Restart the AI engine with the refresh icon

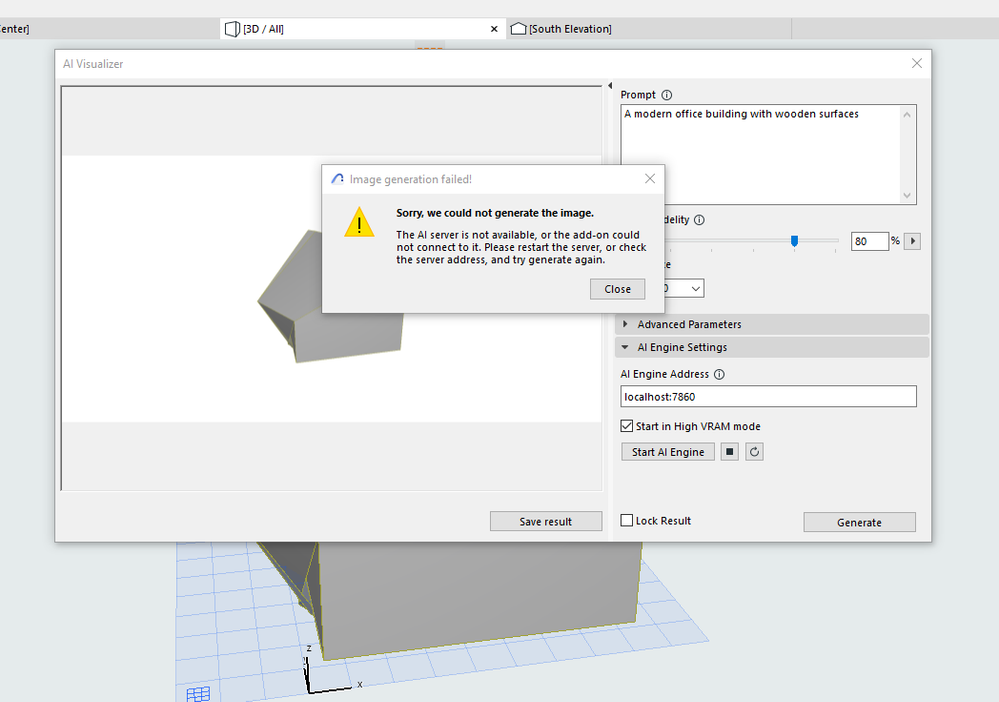(x=754, y=452)
